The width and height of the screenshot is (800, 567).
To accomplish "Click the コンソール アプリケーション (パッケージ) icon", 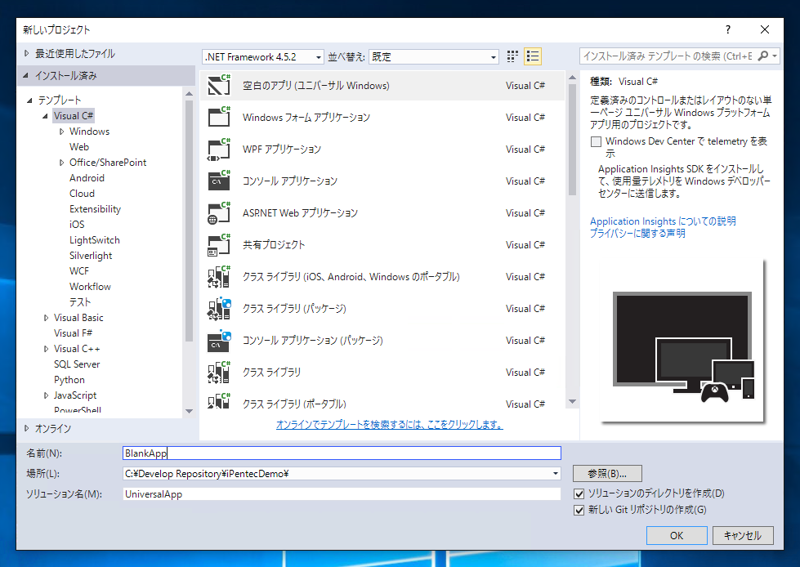I will coord(219,340).
